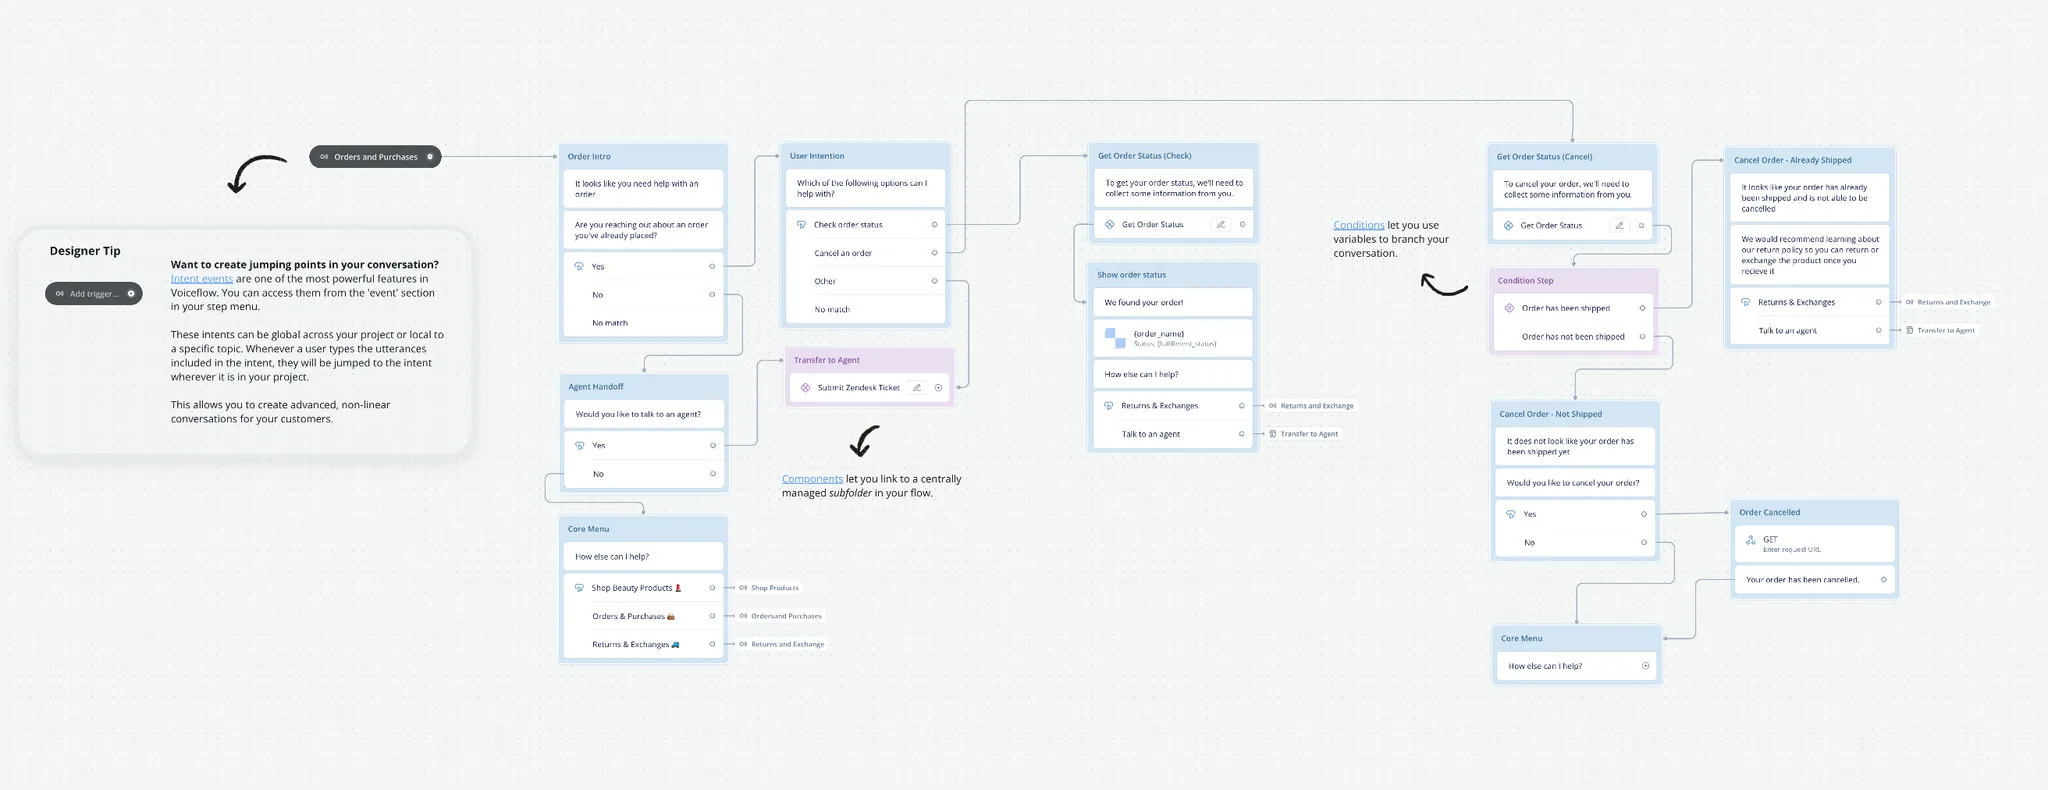Click the choice icon beside Check order status
This screenshot has height=790, width=2048.
pyautogui.click(x=801, y=225)
